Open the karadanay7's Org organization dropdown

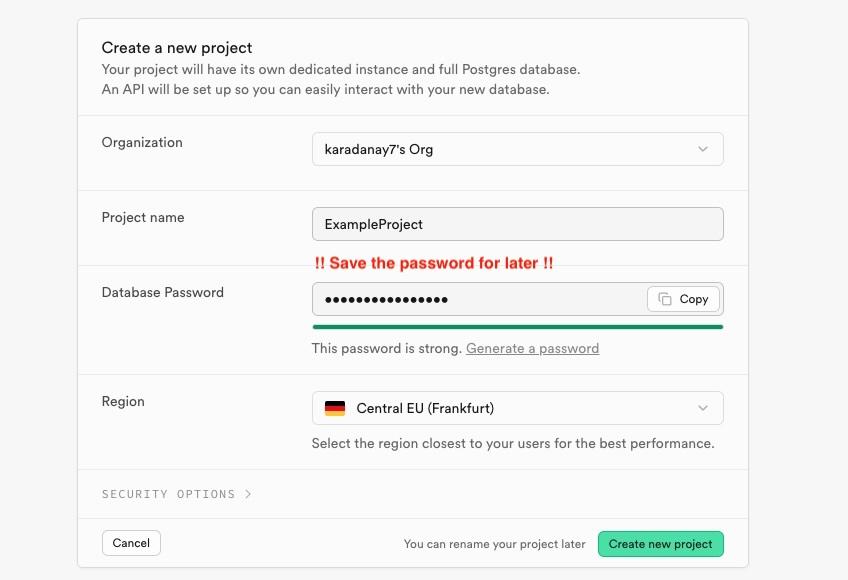pyautogui.click(x=517, y=149)
